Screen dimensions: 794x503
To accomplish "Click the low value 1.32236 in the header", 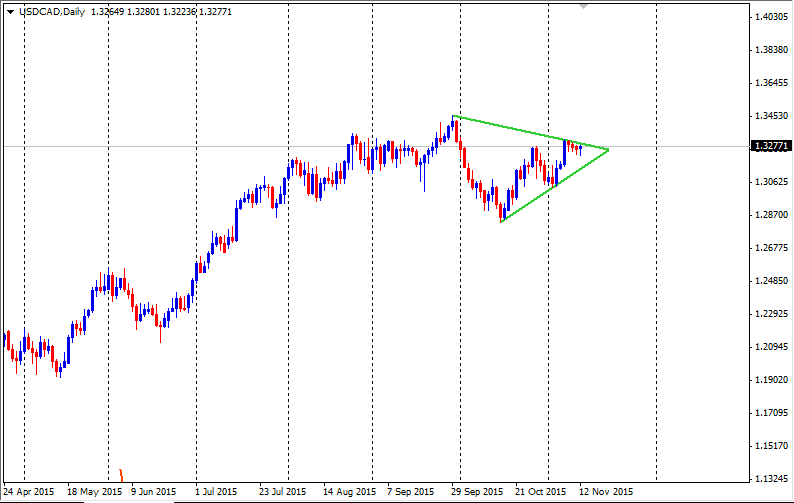I will 179,12.
